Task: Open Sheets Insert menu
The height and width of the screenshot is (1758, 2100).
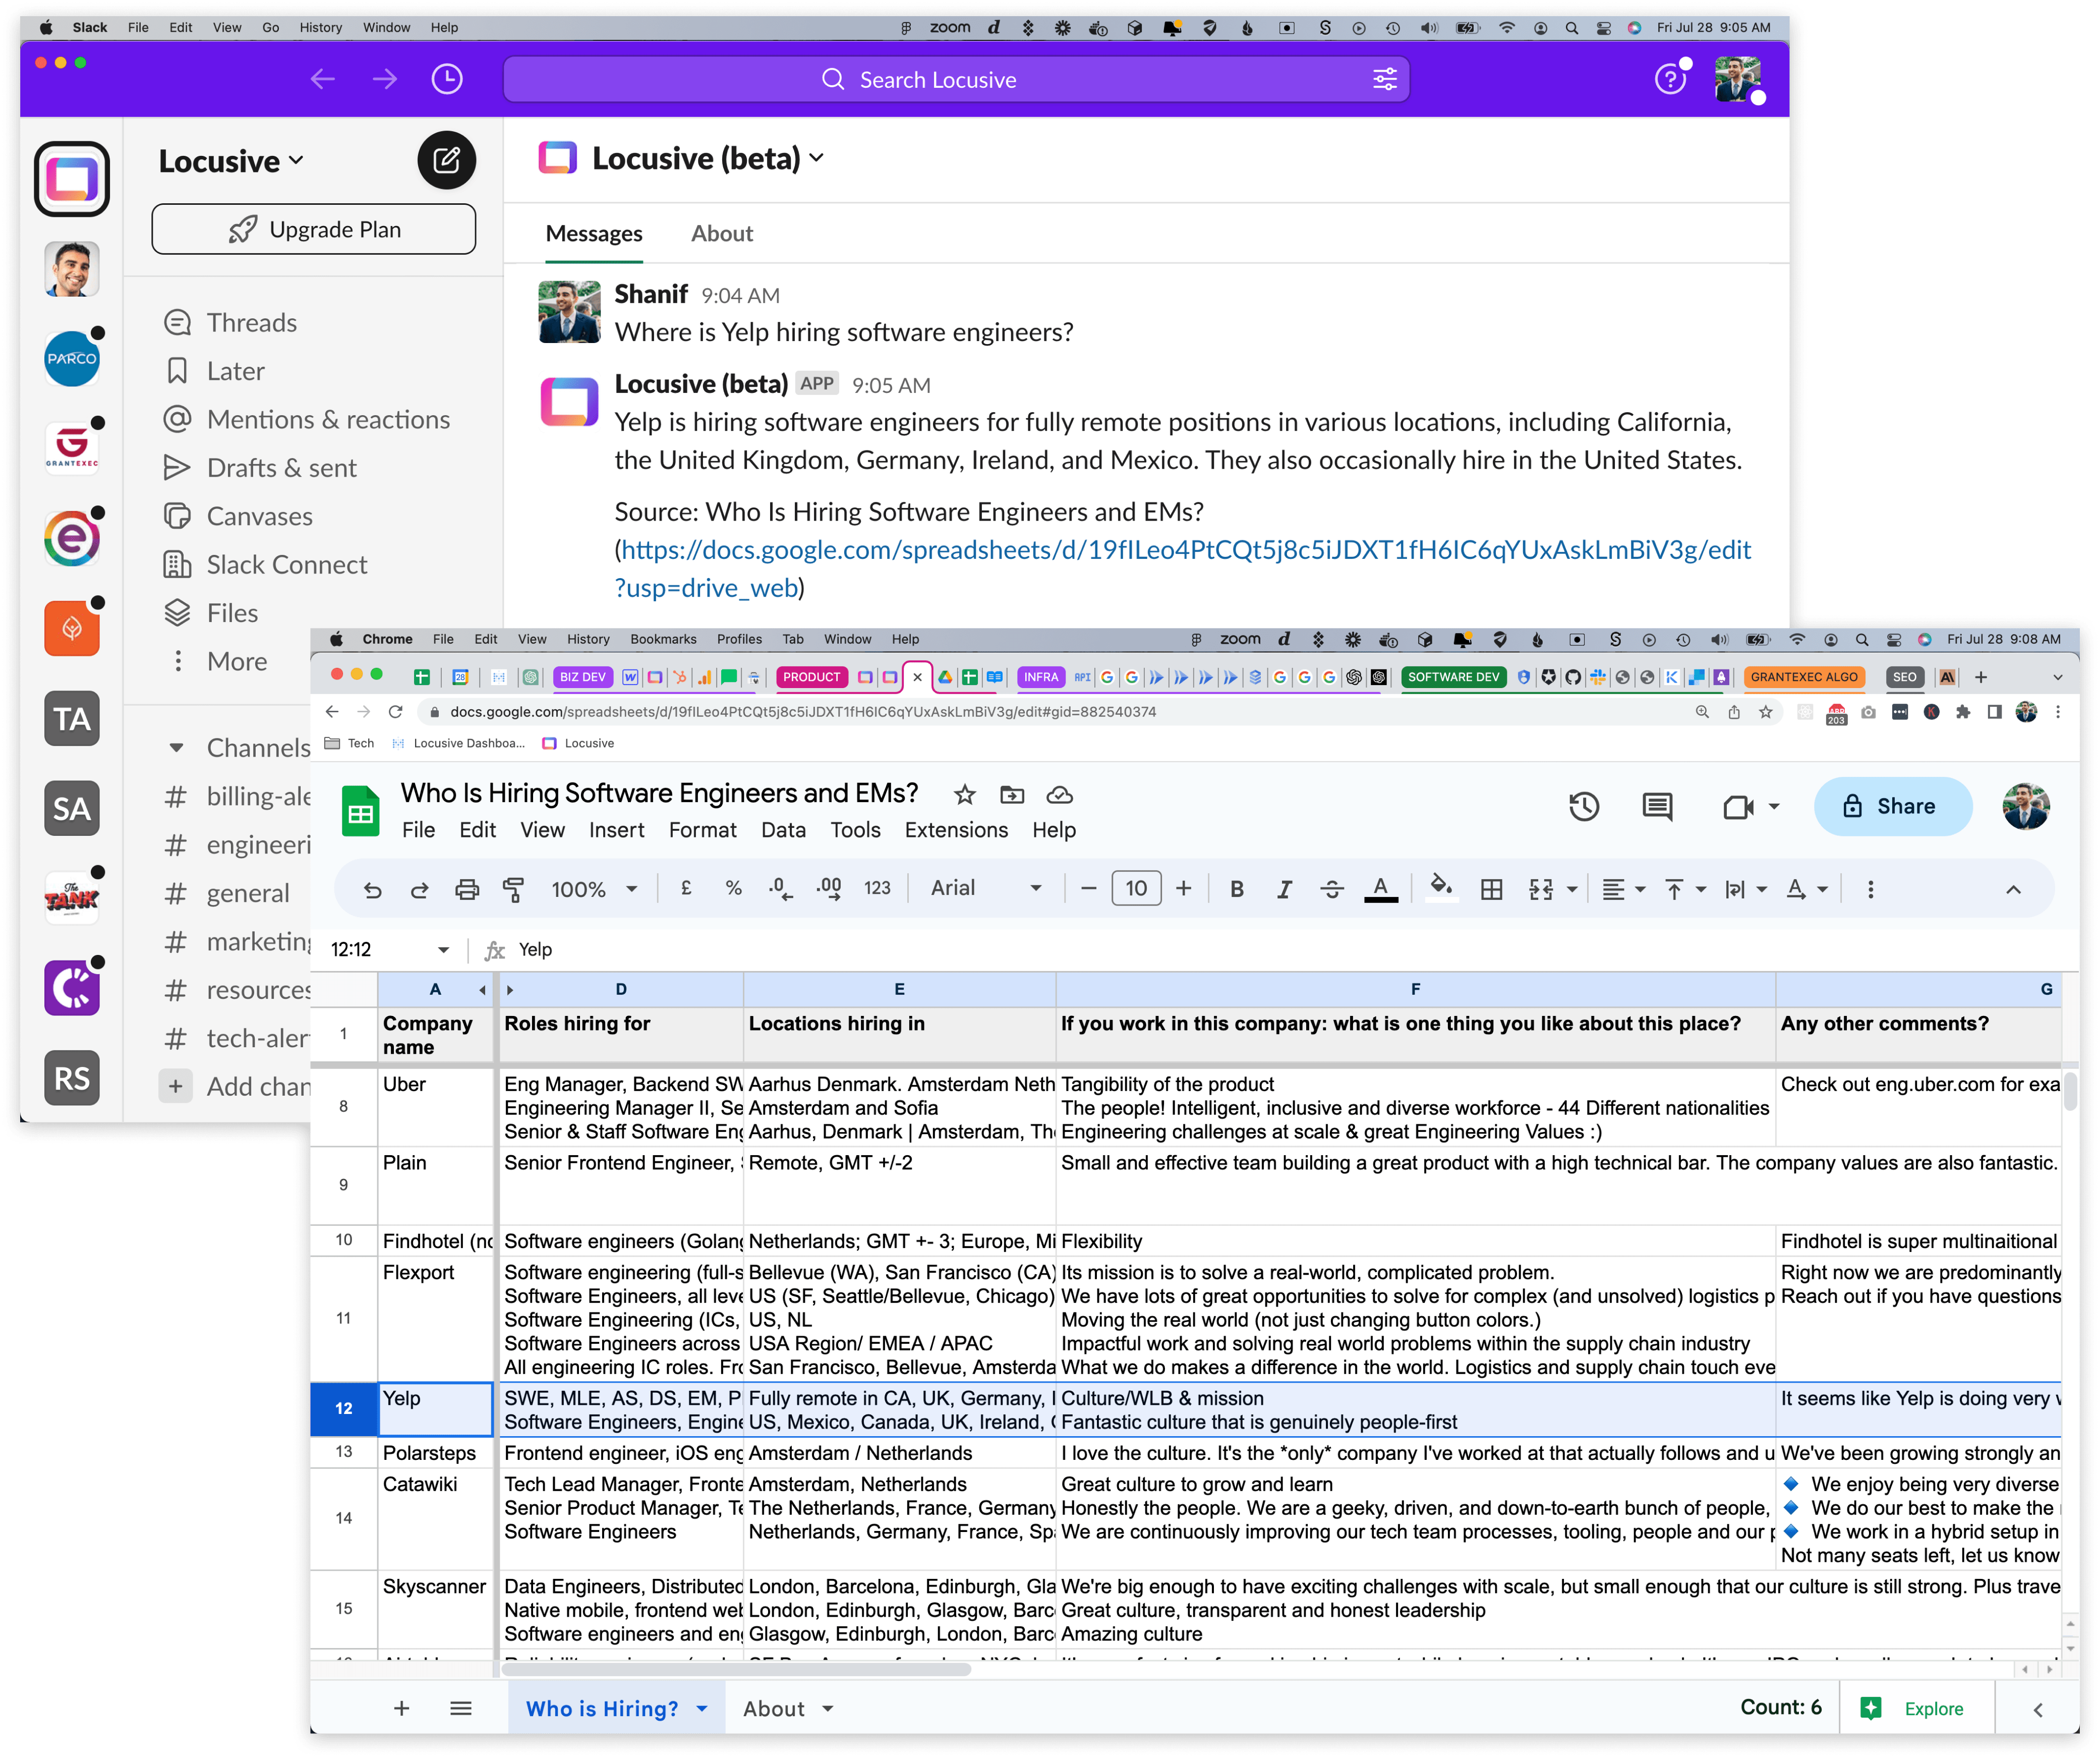Action: point(616,830)
